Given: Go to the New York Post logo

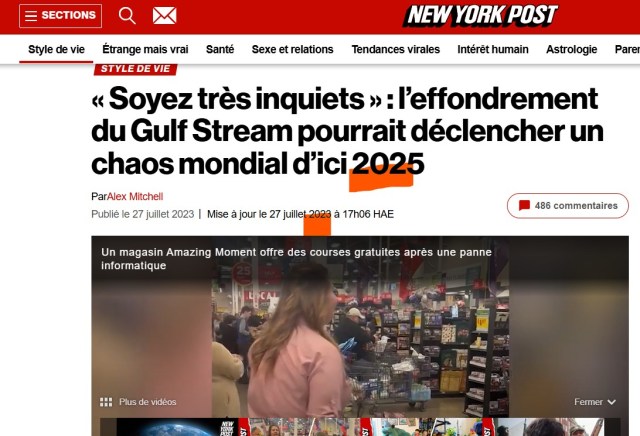Looking at the screenshot, I should pyautogui.click(x=480, y=16).
